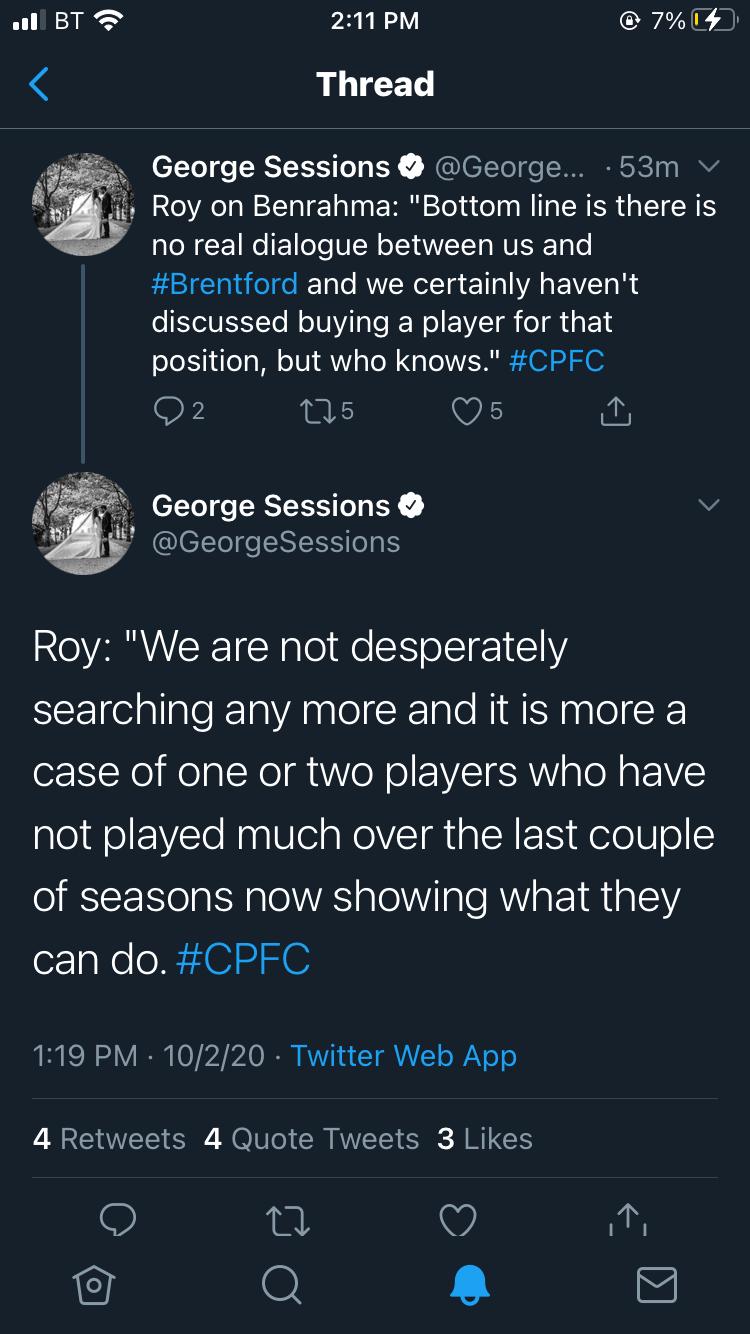View the 4 Retweets list

(x=109, y=1139)
